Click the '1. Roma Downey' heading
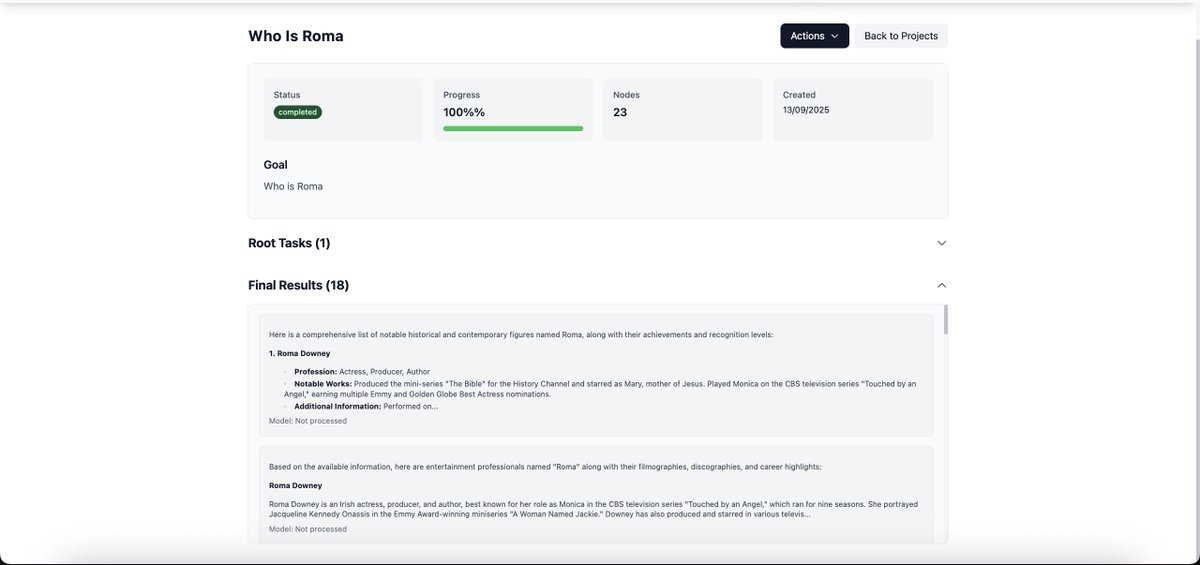The height and width of the screenshot is (565, 1200). point(299,353)
